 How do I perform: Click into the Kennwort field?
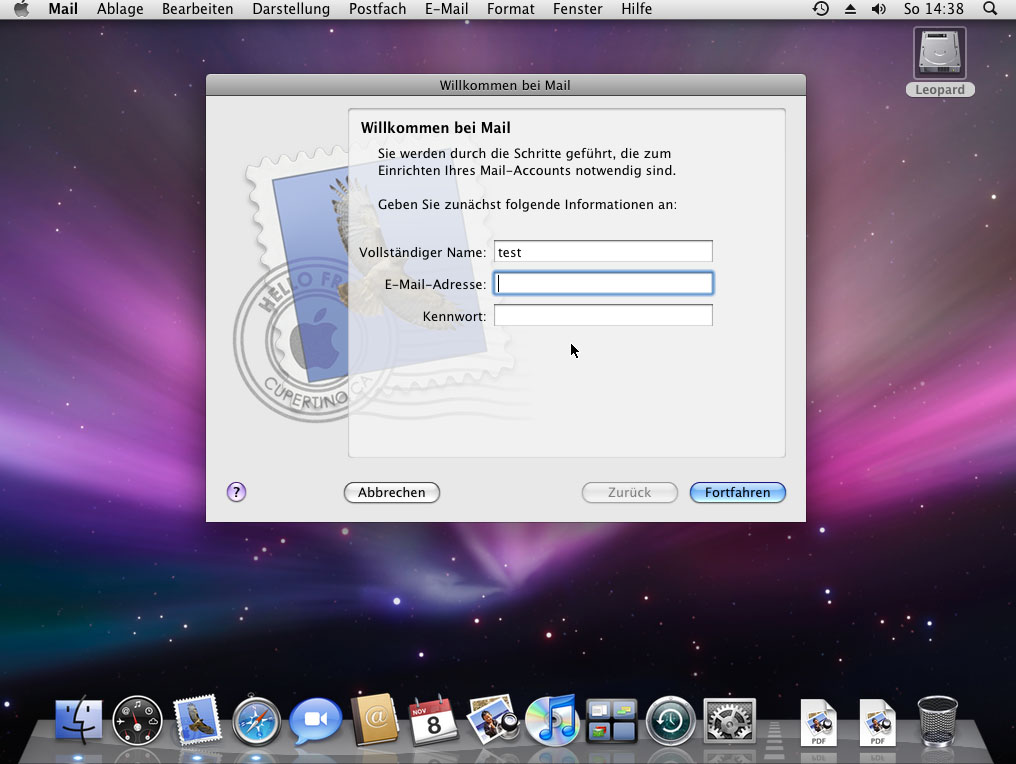(x=603, y=316)
